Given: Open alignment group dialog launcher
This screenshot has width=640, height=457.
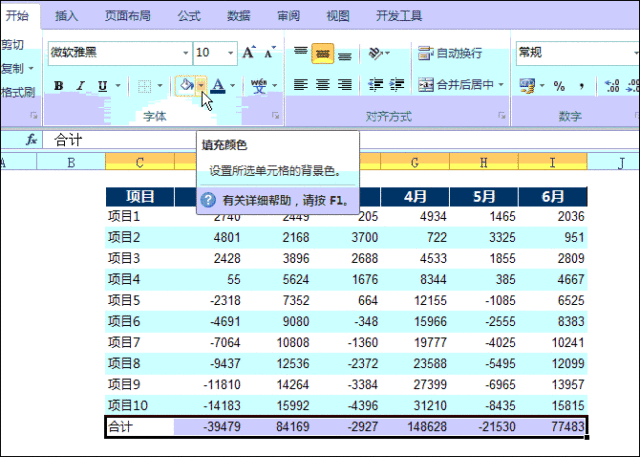Looking at the screenshot, I should pyautogui.click(x=502, y=116).
